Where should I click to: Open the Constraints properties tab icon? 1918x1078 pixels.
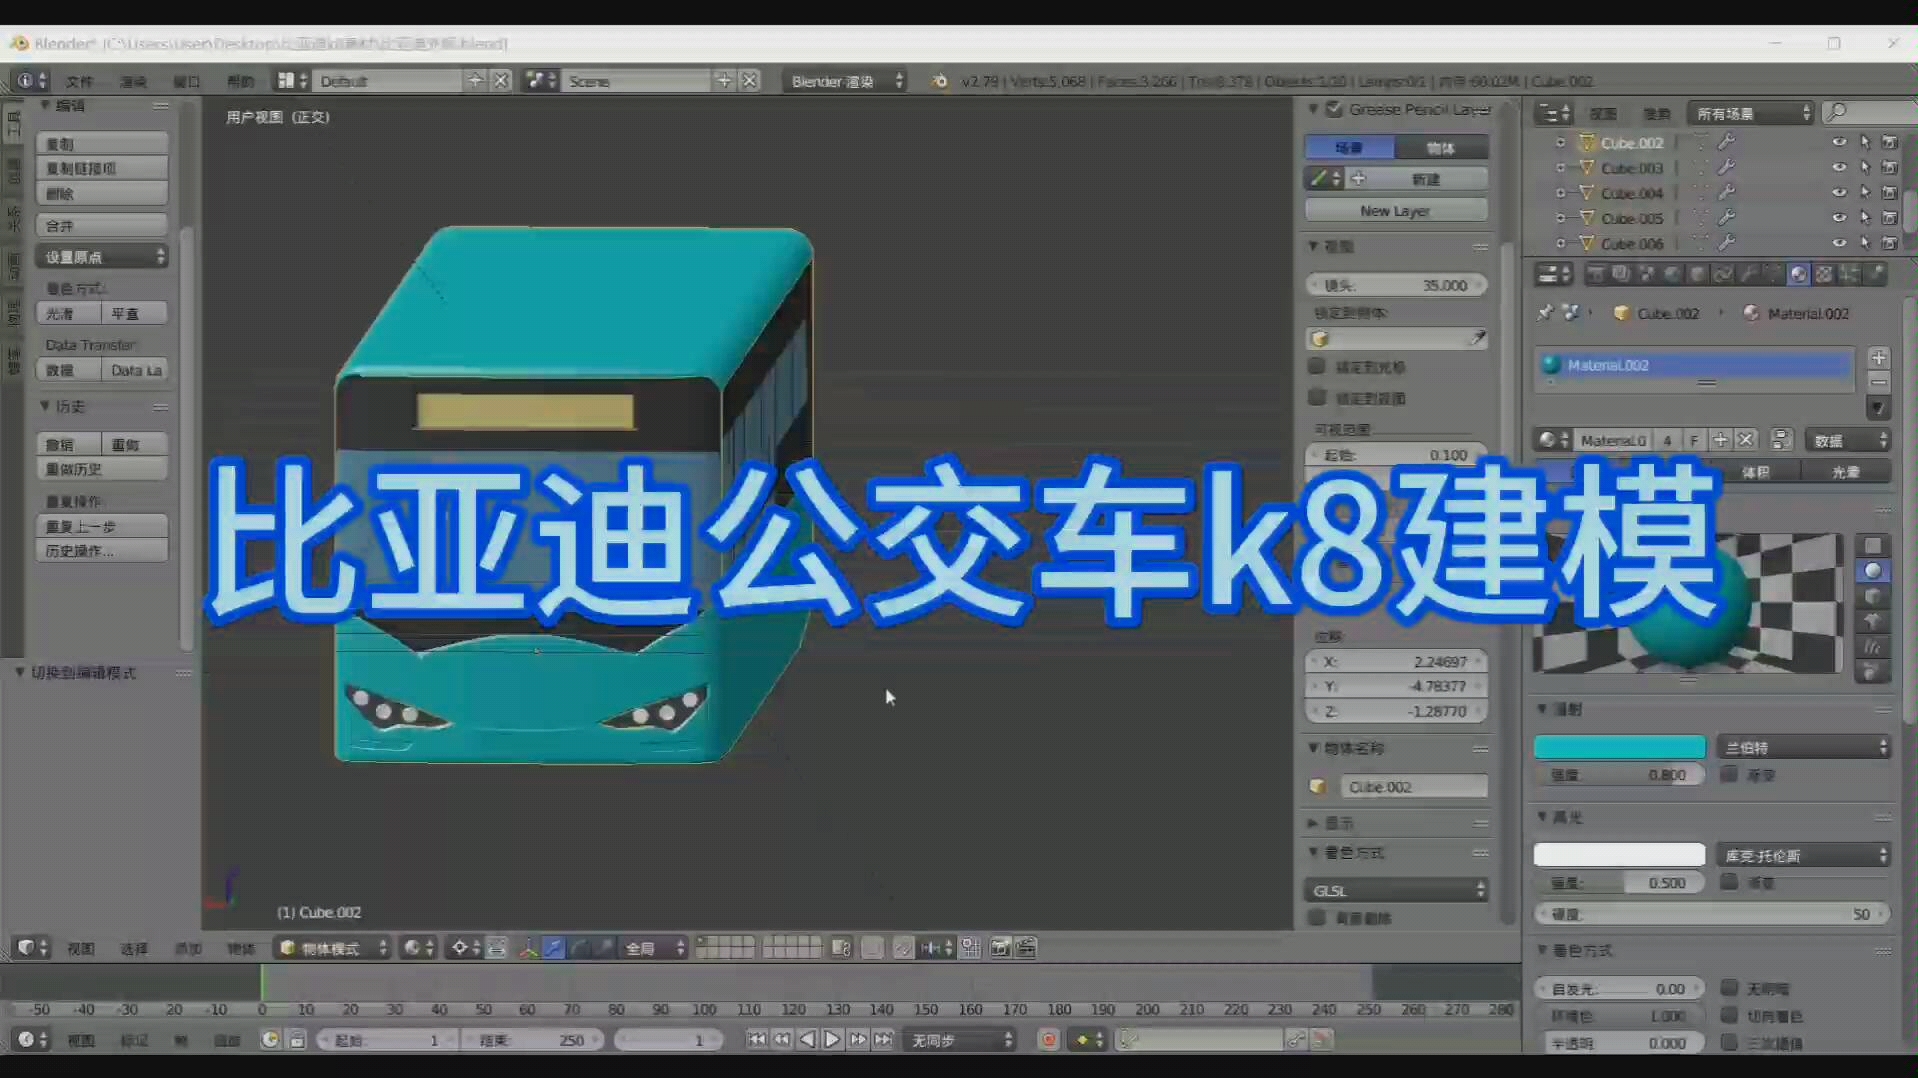coord(1724,274)
